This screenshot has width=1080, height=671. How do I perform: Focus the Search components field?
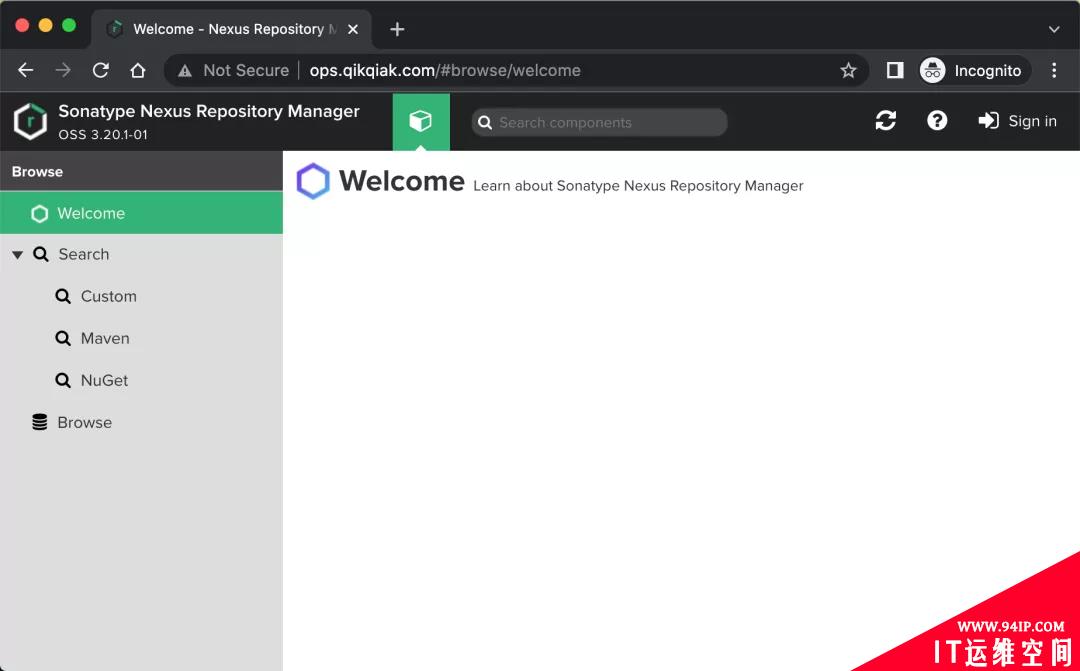pos(599,122)
